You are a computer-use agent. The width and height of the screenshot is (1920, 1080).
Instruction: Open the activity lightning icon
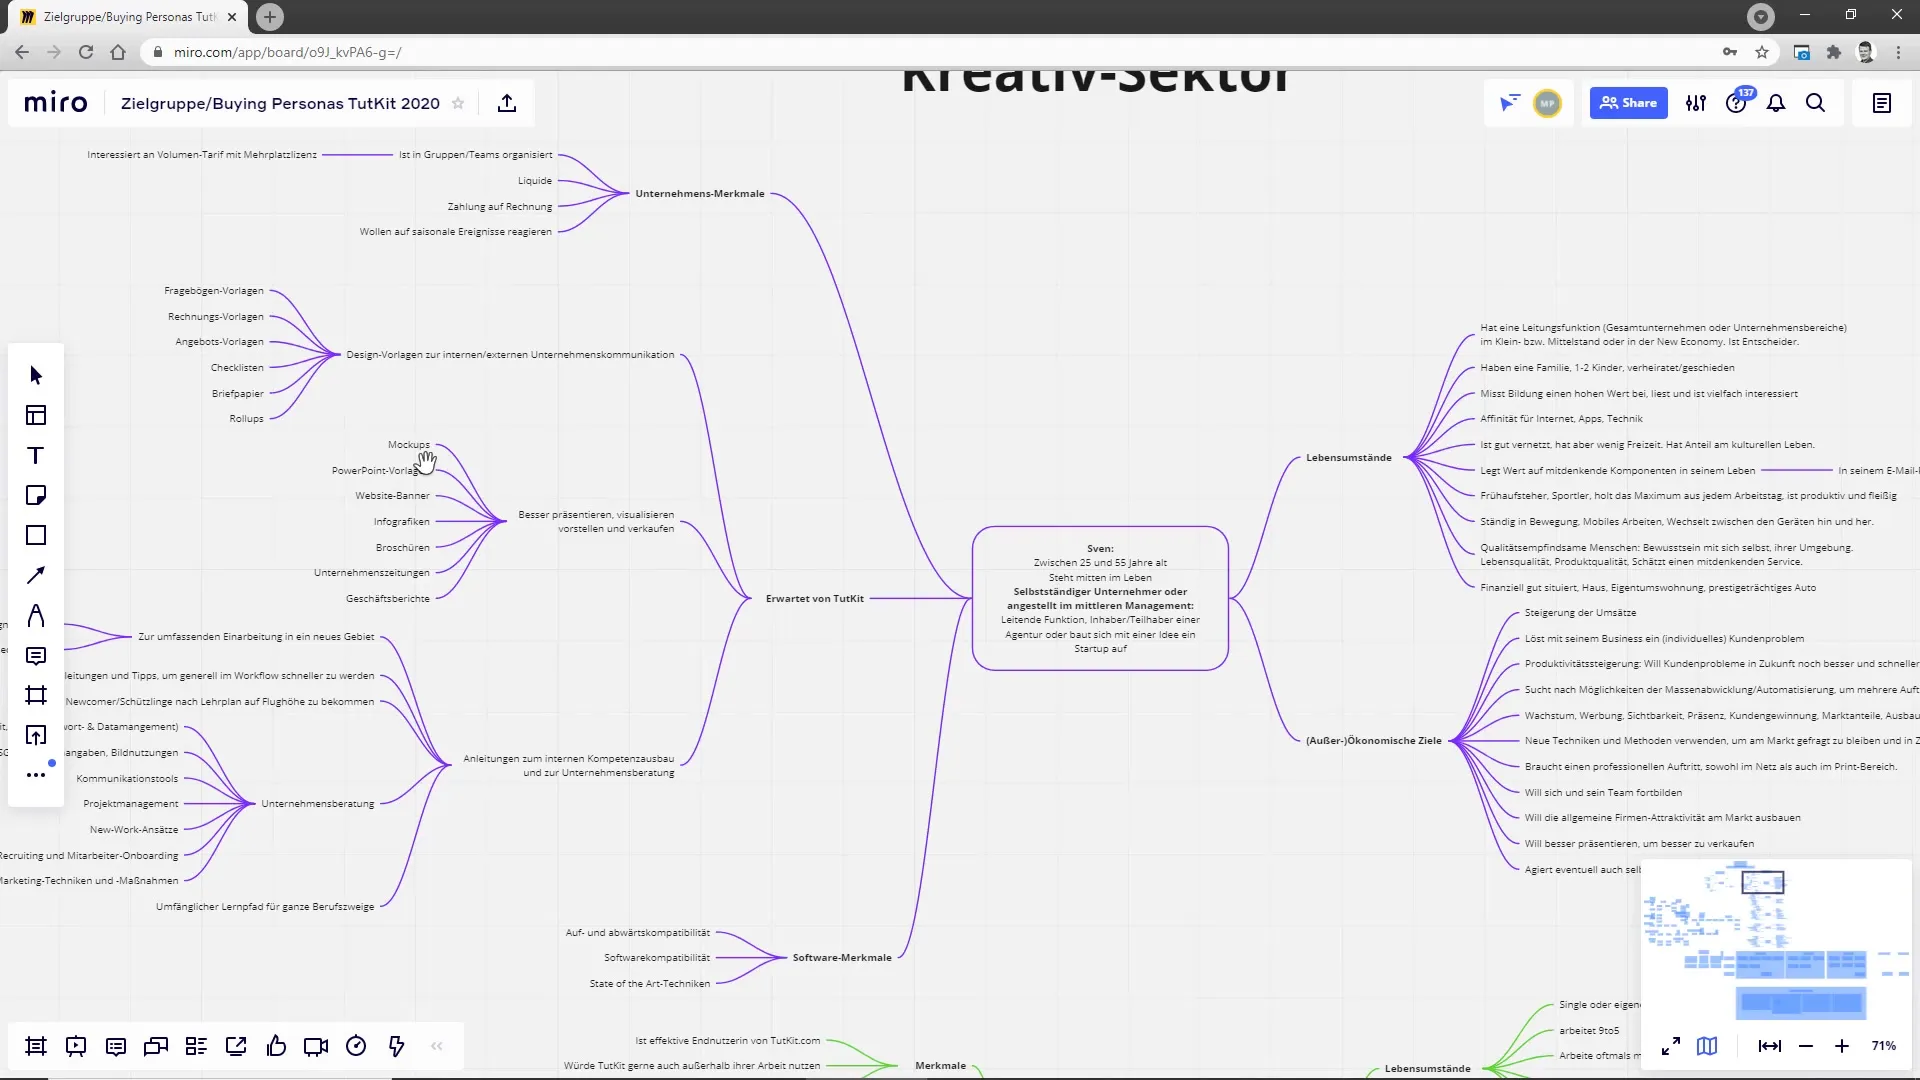[x=396, y=1046]
